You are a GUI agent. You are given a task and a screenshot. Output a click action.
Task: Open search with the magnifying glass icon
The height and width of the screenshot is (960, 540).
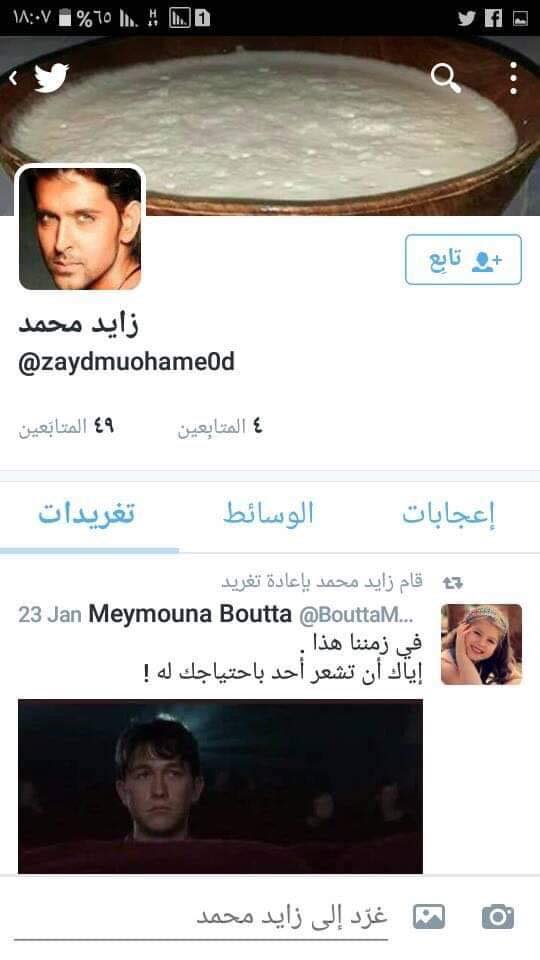445,78
